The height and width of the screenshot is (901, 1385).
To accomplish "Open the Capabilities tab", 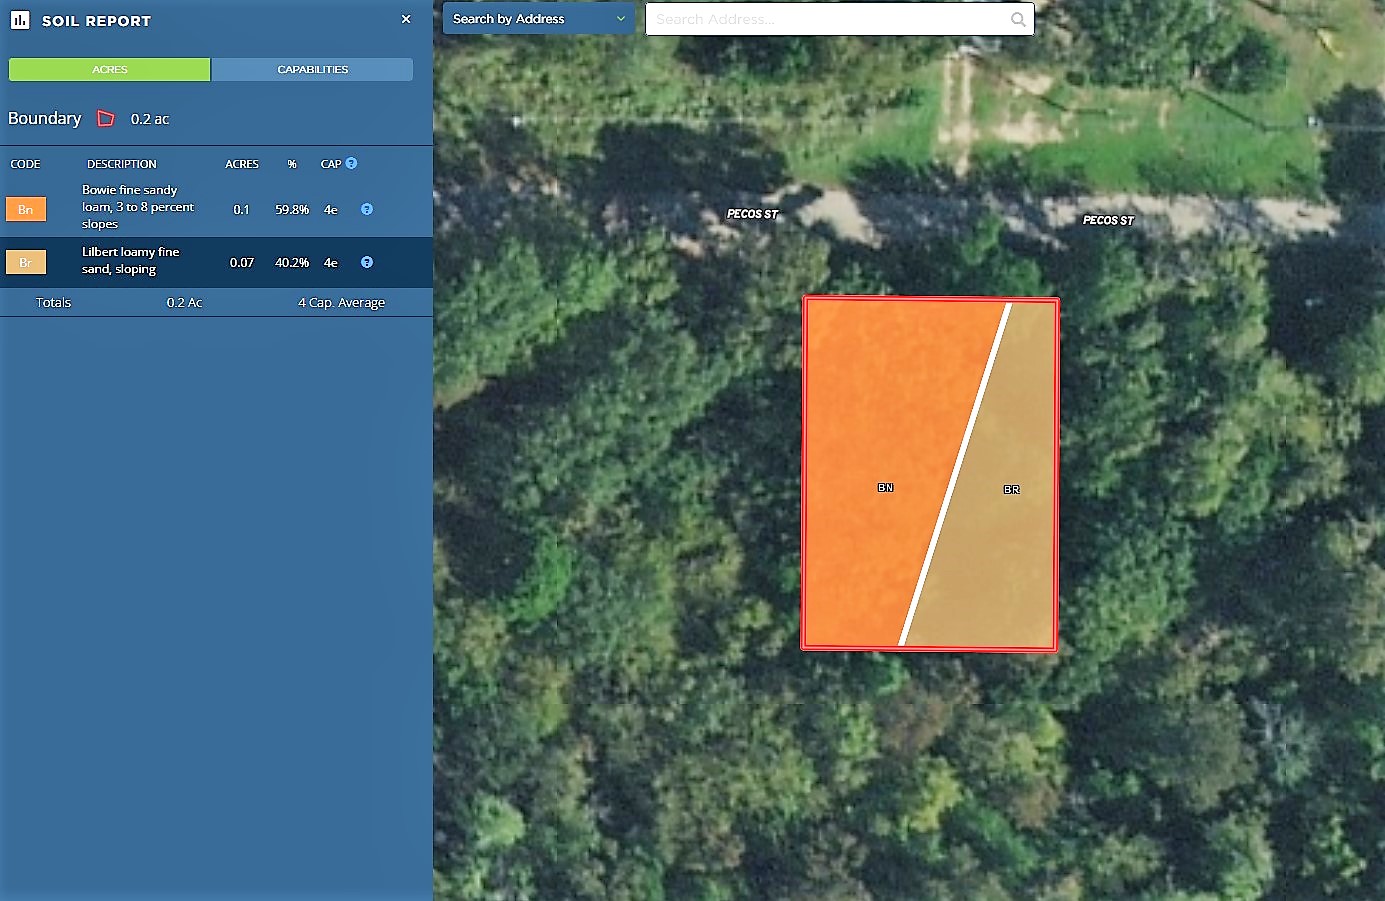I will (312, 69).
